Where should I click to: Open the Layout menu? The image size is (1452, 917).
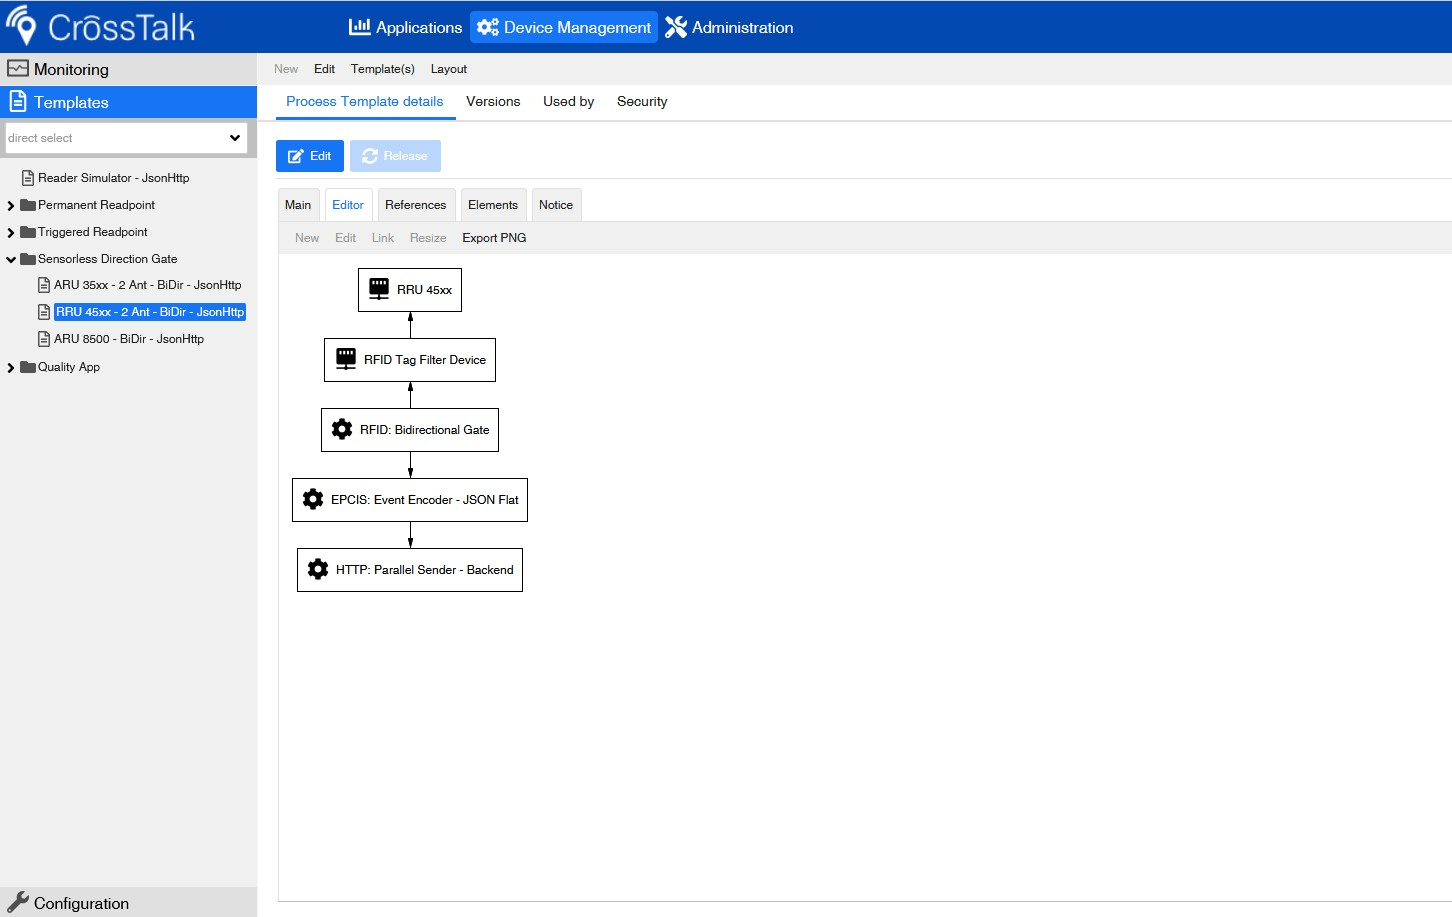click(x=449, y=69)
